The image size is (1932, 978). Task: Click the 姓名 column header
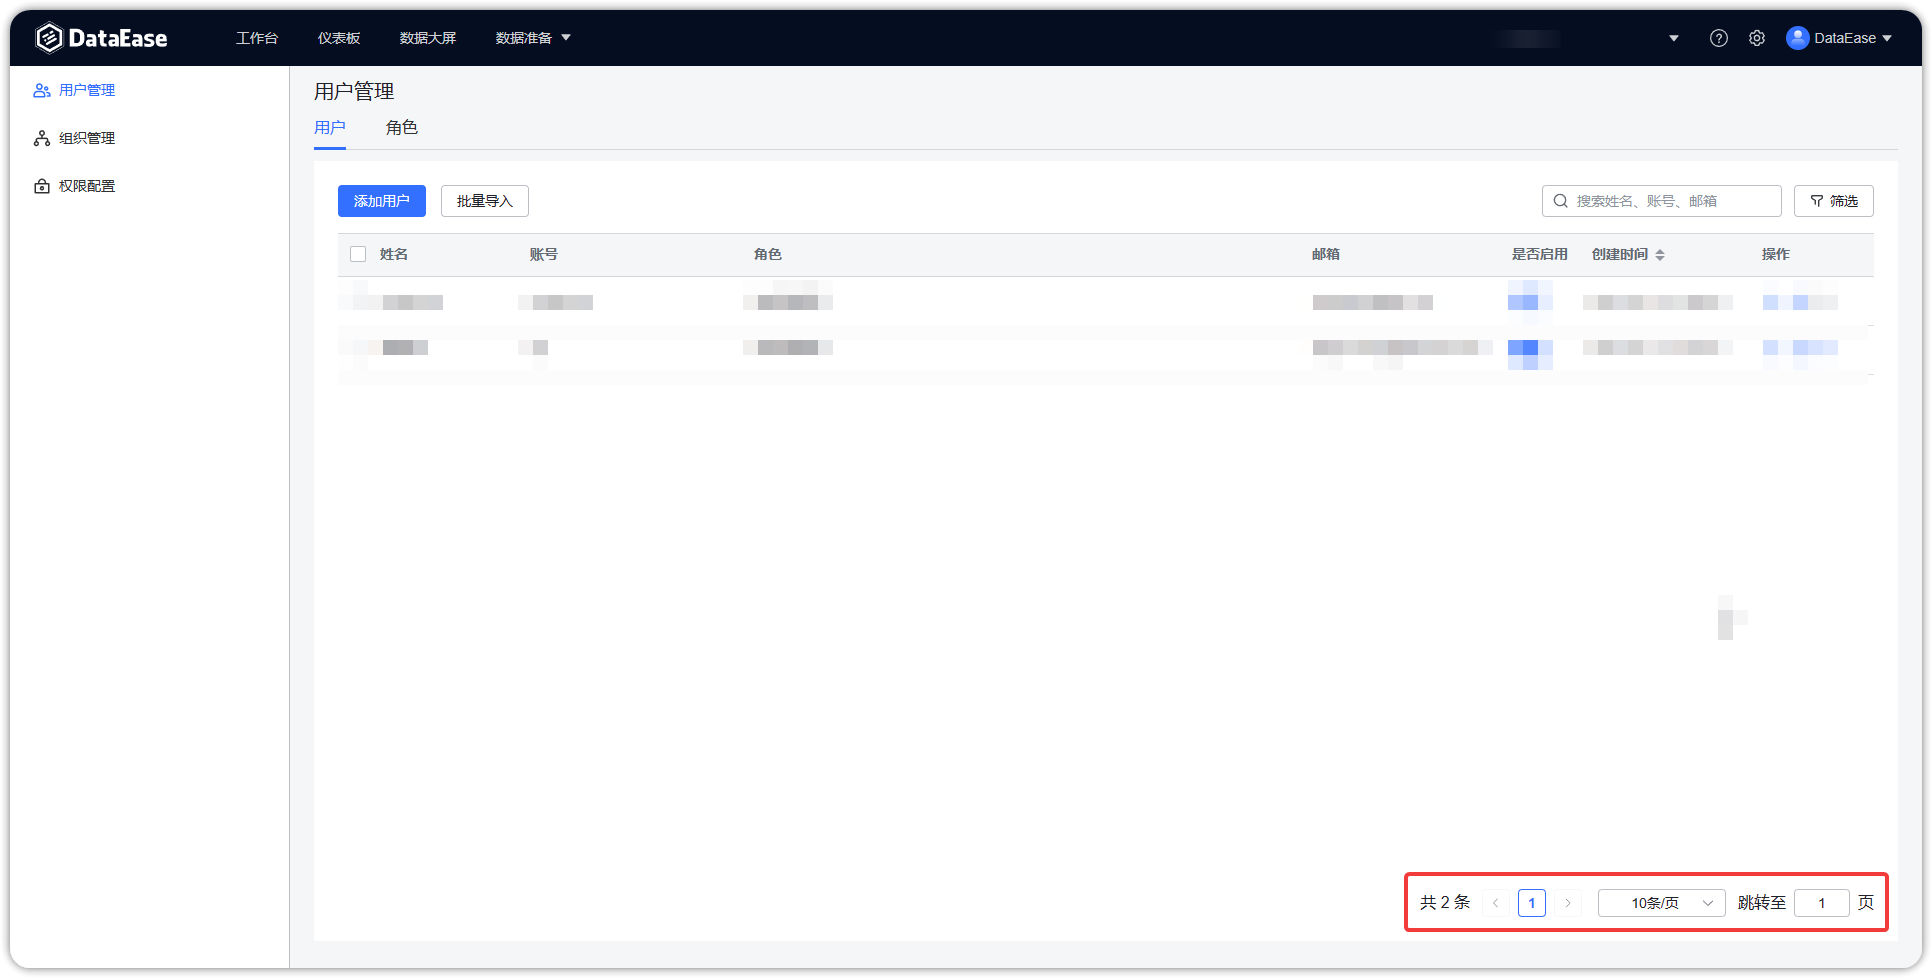click(x=394, y=255)
